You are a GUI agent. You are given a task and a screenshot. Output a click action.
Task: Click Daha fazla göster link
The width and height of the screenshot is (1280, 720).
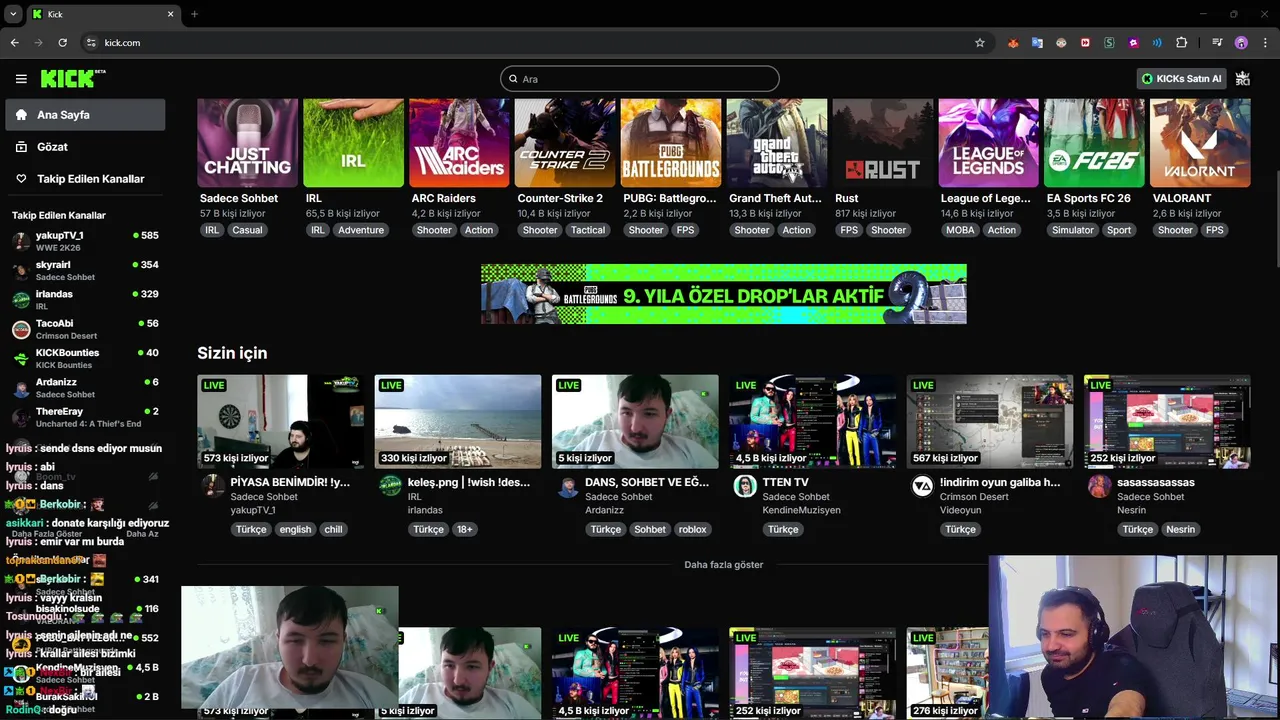(723, 565)
